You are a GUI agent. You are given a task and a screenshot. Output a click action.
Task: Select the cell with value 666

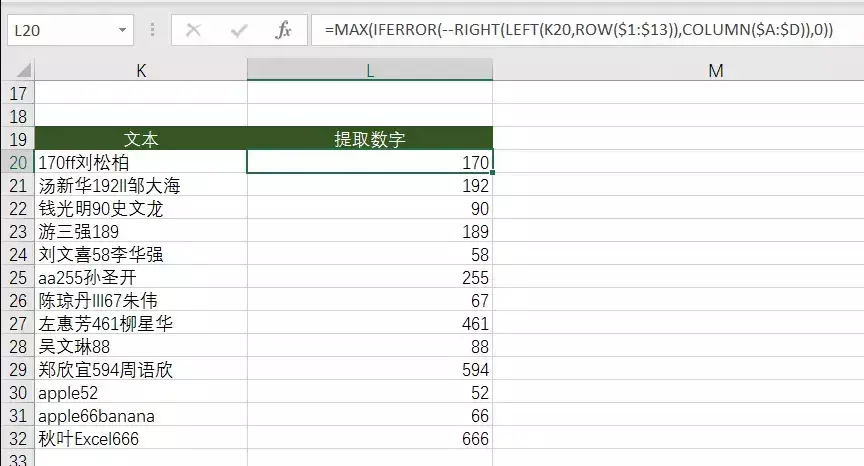(370, 440)
